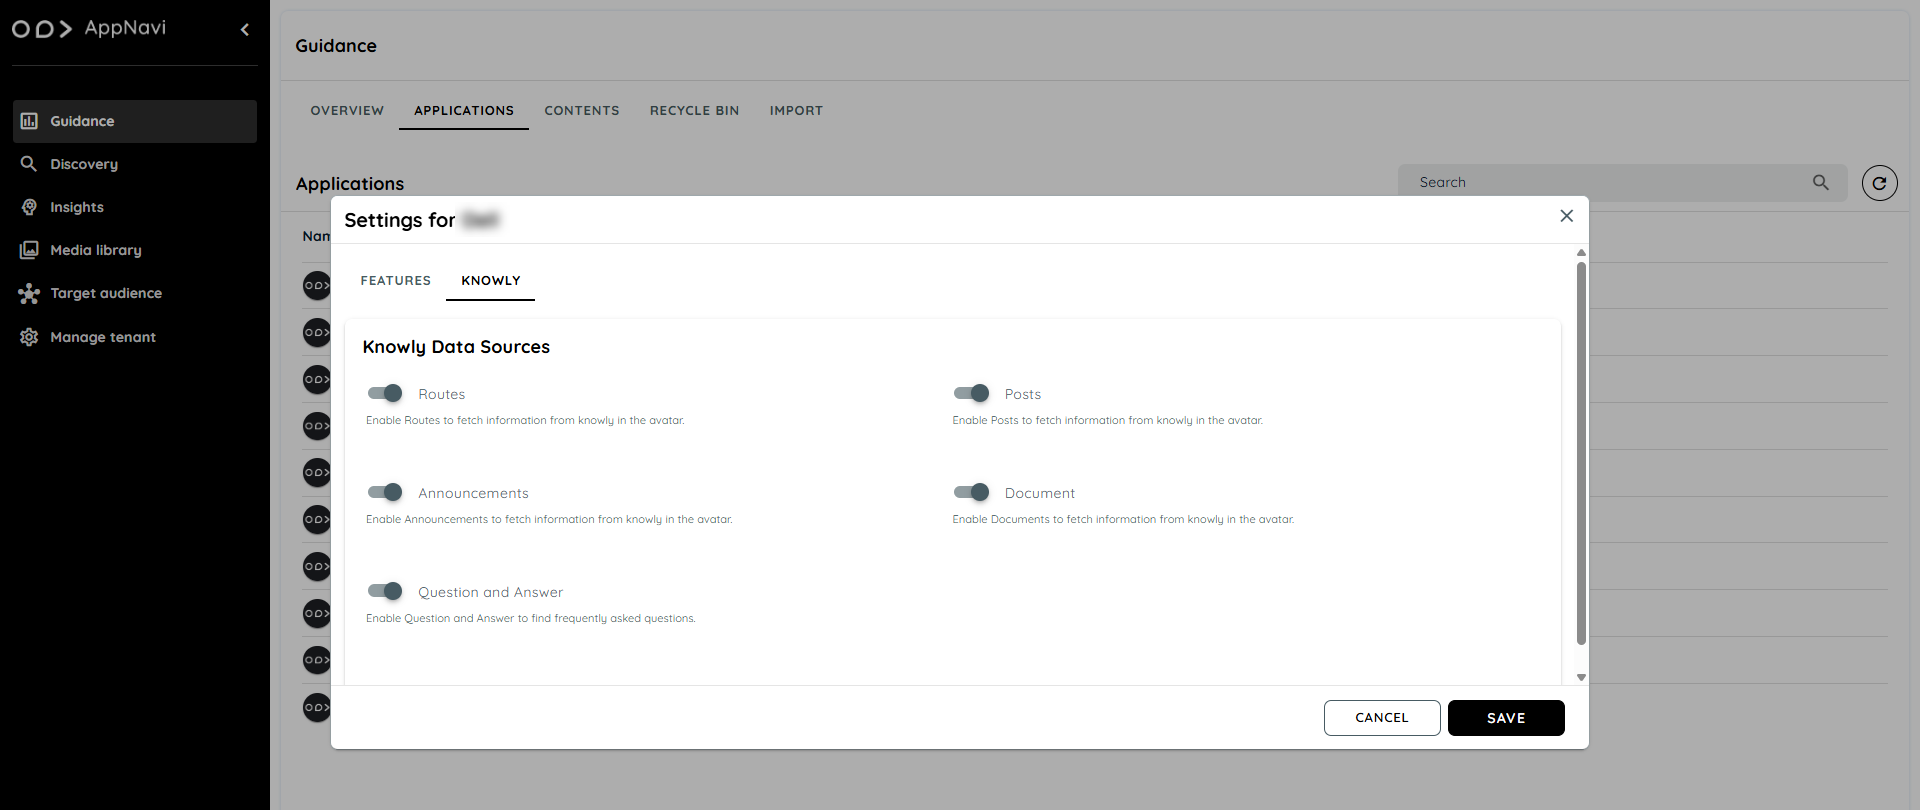1920x810 pixels.
Task: Click the Routes label
Action: 441,394
